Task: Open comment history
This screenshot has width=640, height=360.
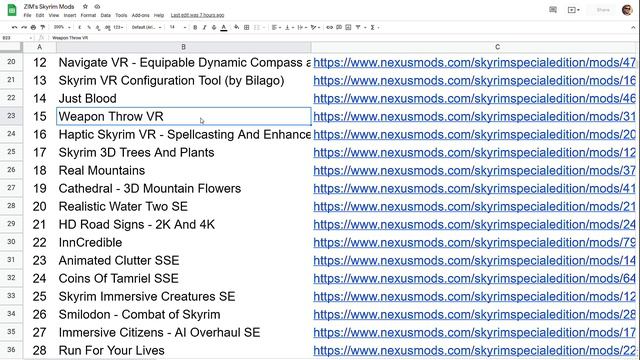Action: click(x=553, y=10)
